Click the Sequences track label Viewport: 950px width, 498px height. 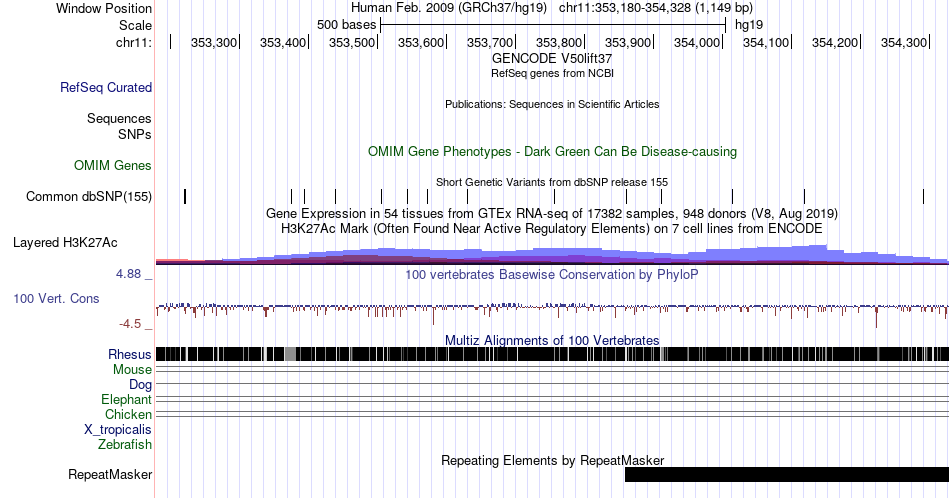(x=119, y=118)
